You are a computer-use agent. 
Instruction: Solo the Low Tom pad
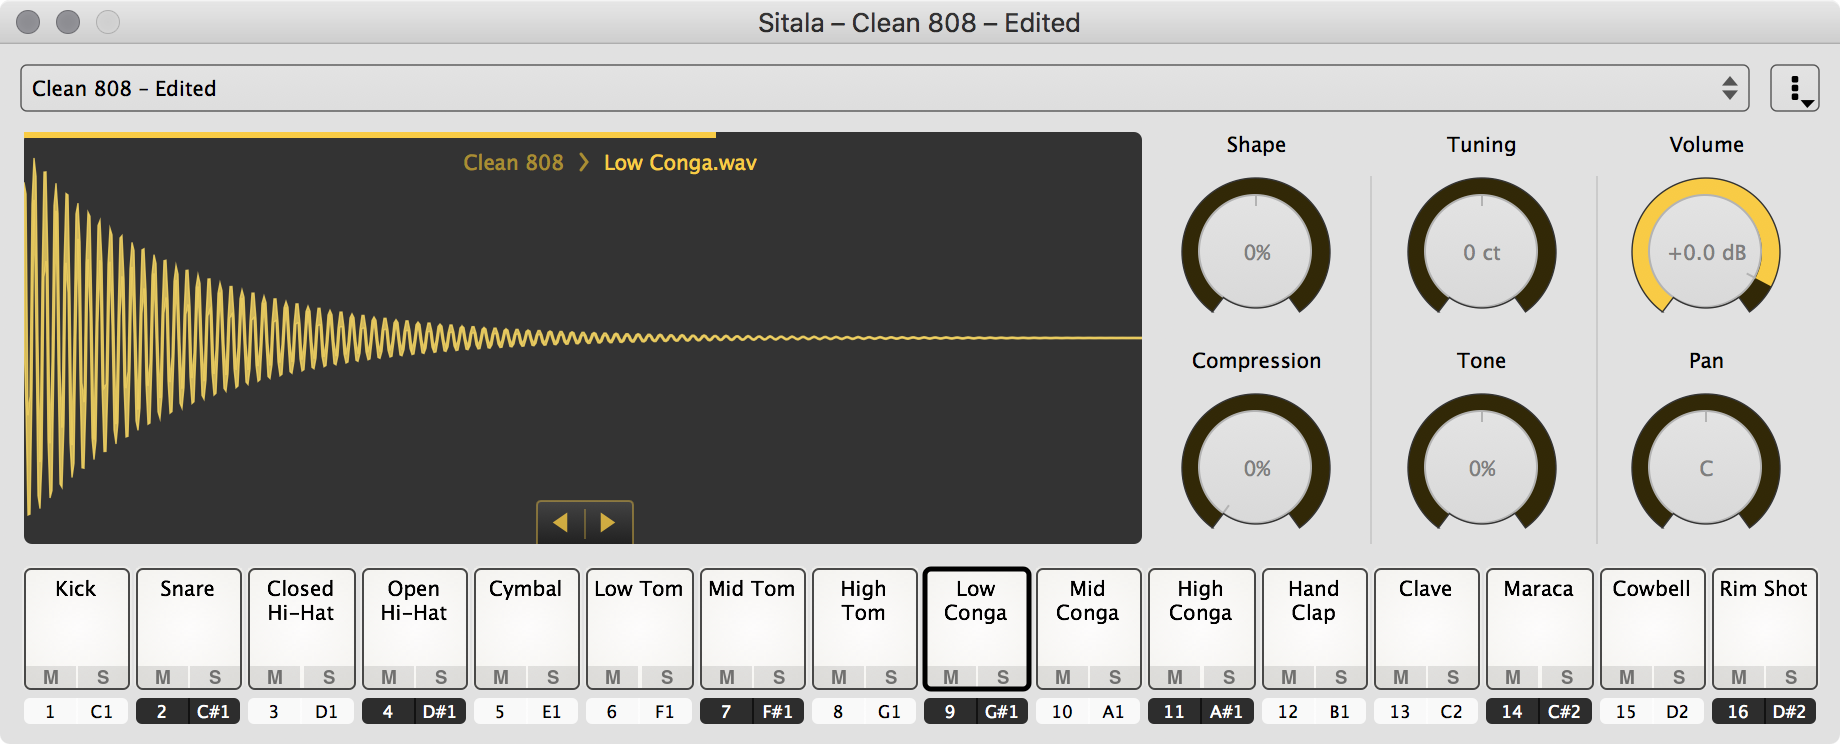(667, 677)
